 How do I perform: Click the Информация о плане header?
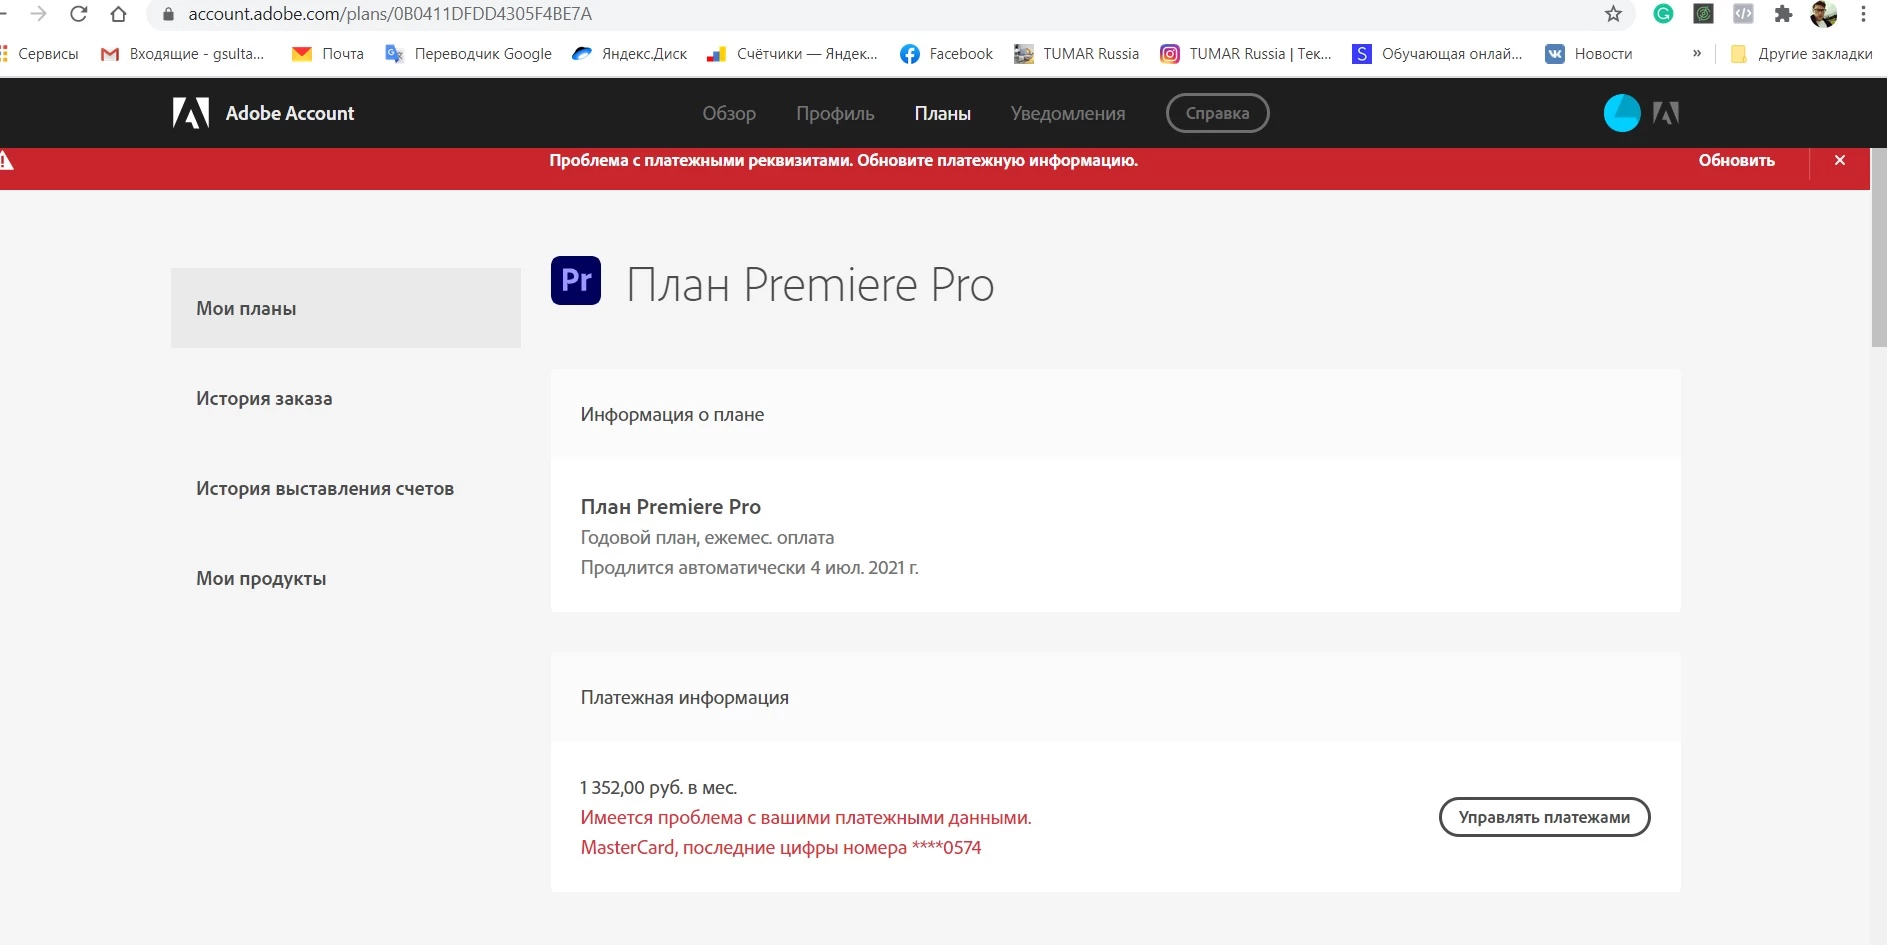672,414
